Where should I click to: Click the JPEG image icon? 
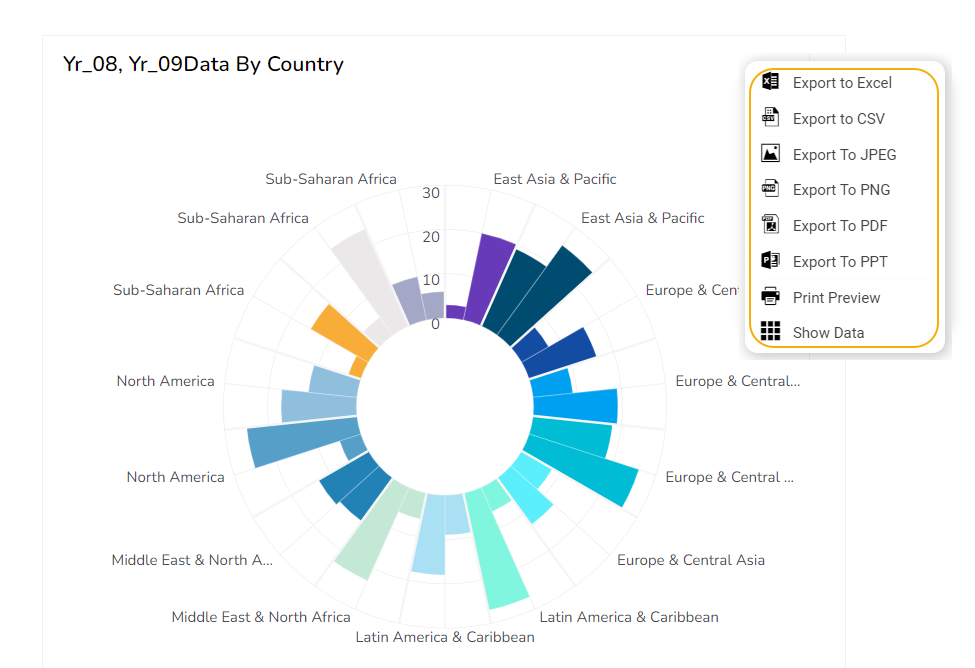click(x=770, y=154)
